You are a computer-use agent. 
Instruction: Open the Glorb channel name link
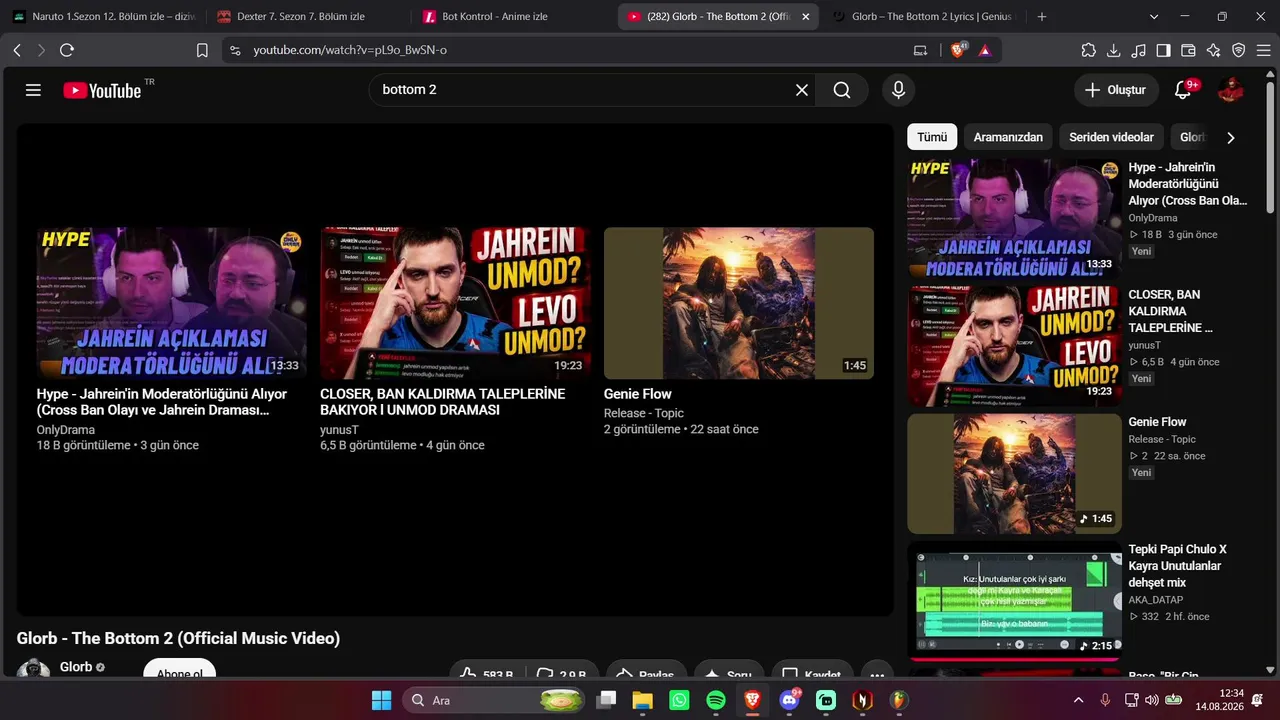pos(76,667)
